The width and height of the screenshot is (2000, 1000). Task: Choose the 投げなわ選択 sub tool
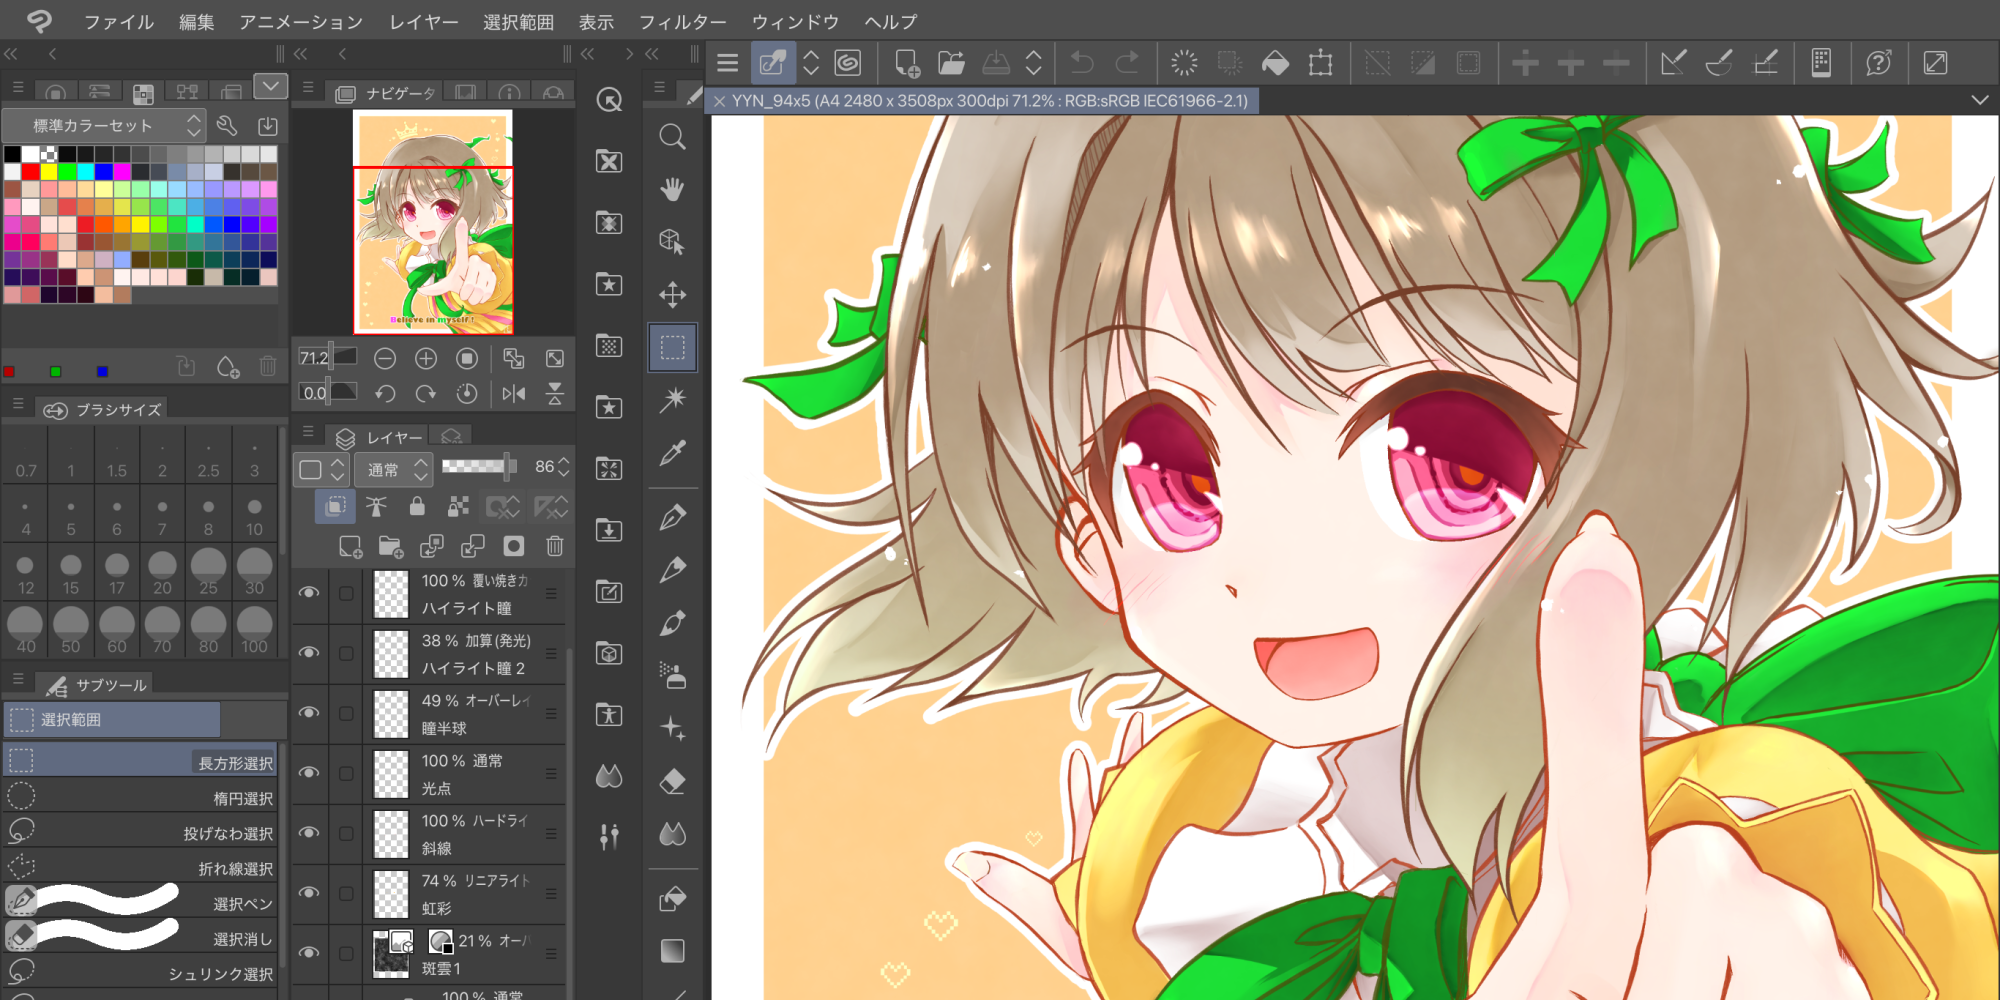pyautogui.click(x=140, y=833)
